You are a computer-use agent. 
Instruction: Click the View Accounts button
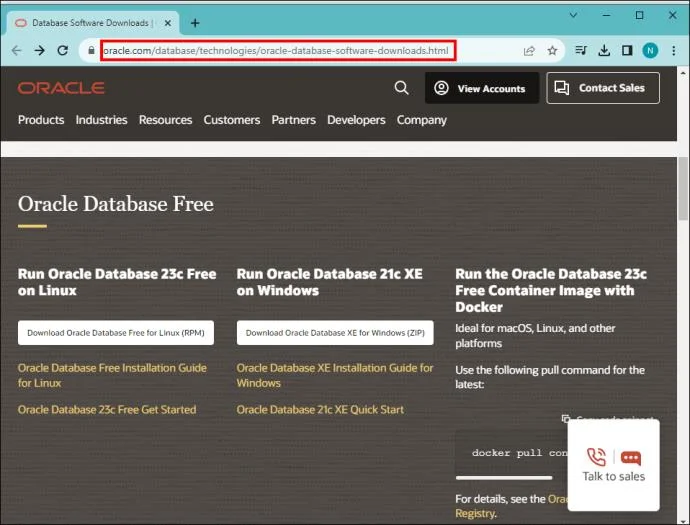click(482, 88)
